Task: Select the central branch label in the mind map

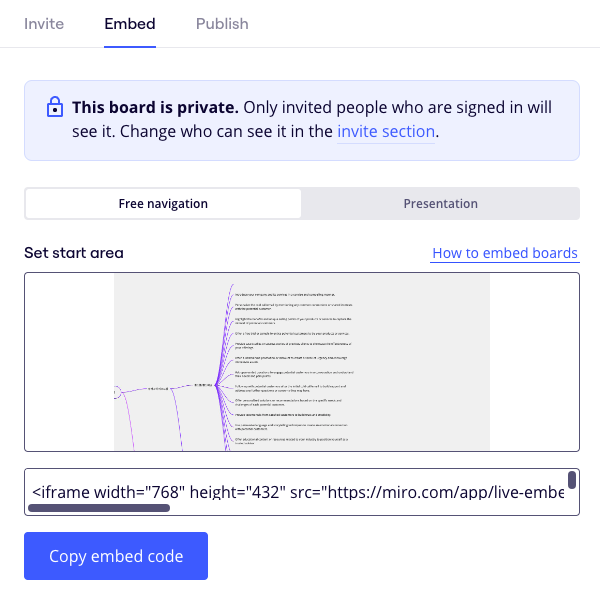Action: (x=203, y=385)
